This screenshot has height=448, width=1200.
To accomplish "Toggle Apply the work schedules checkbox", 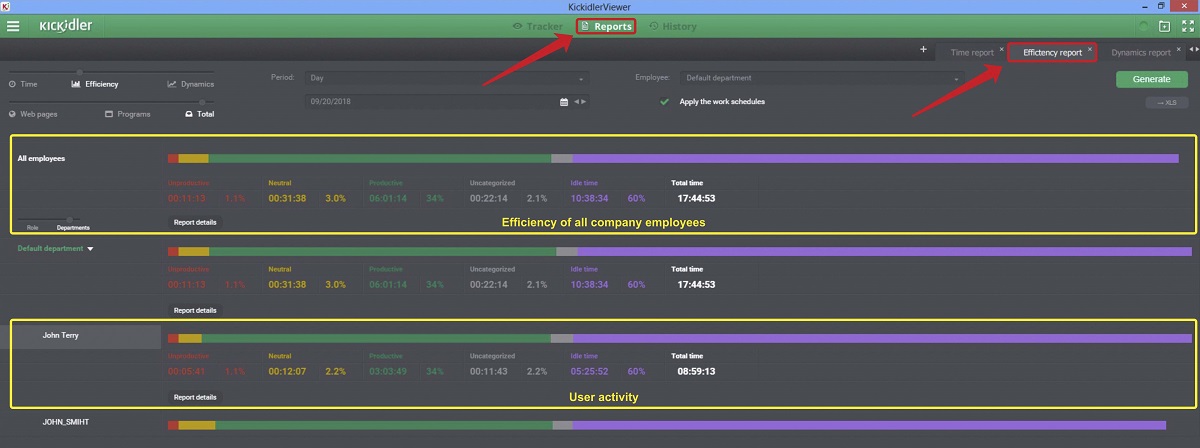I will (664, 101).
